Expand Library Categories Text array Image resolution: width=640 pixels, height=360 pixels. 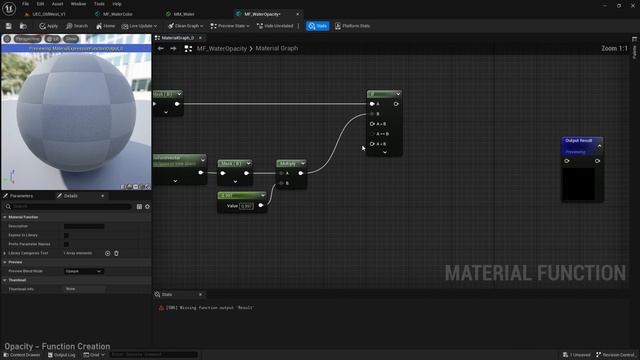(x=5, y=253)
